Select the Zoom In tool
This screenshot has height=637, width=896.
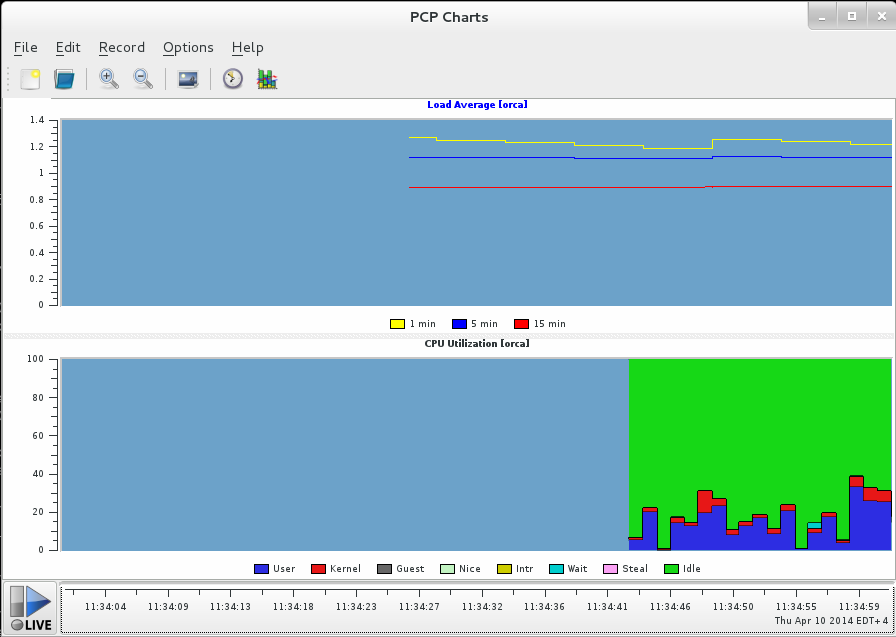tap(108, 78)
